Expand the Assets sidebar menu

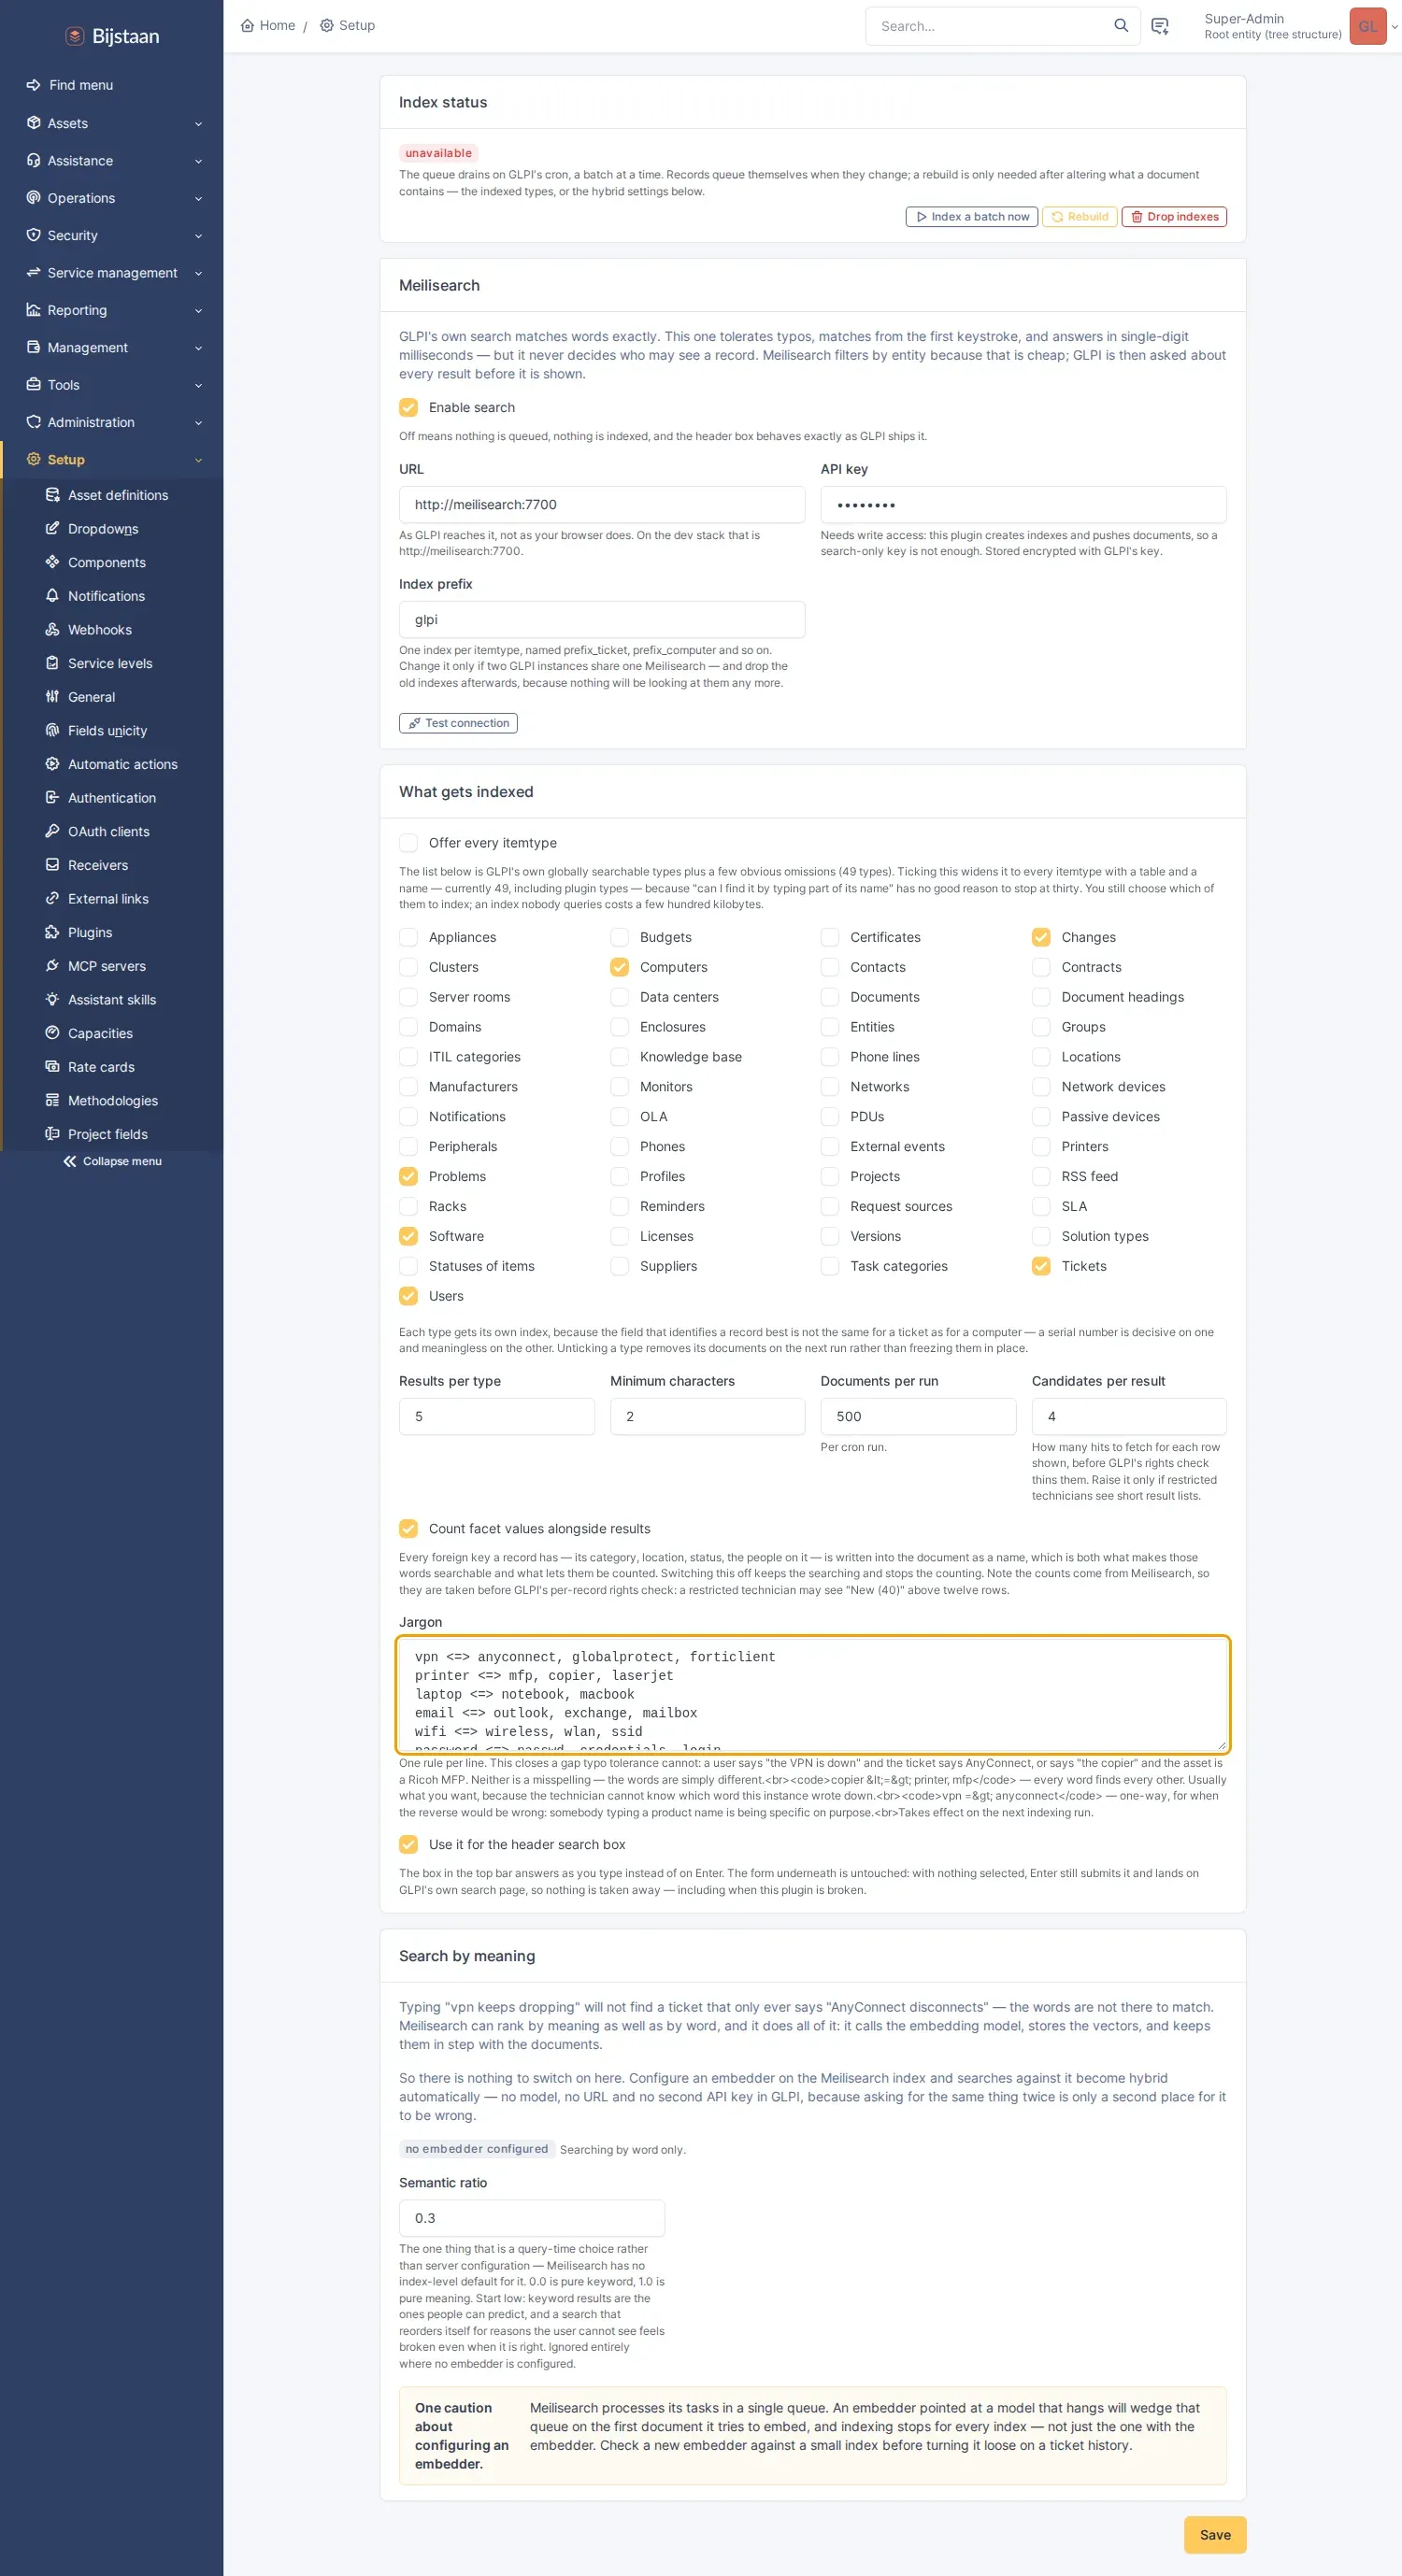point(112,123)
